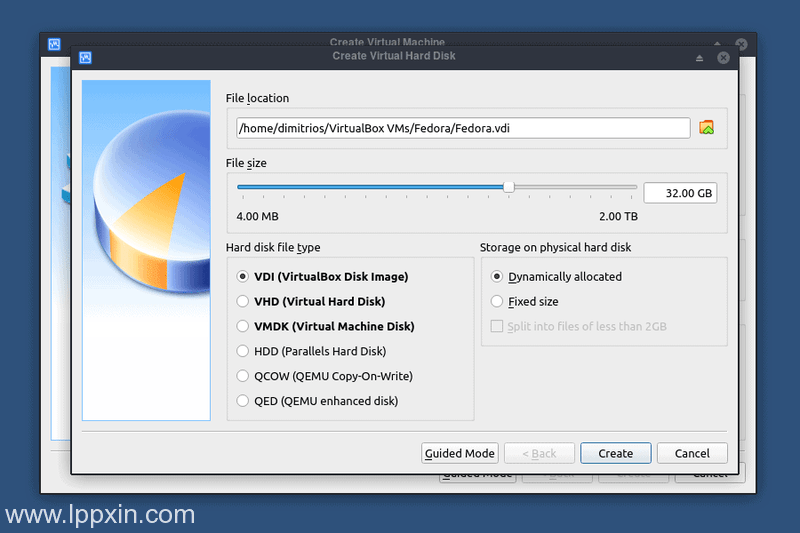Select VHD (Virtual Hard Disk) type

point(311,301)
